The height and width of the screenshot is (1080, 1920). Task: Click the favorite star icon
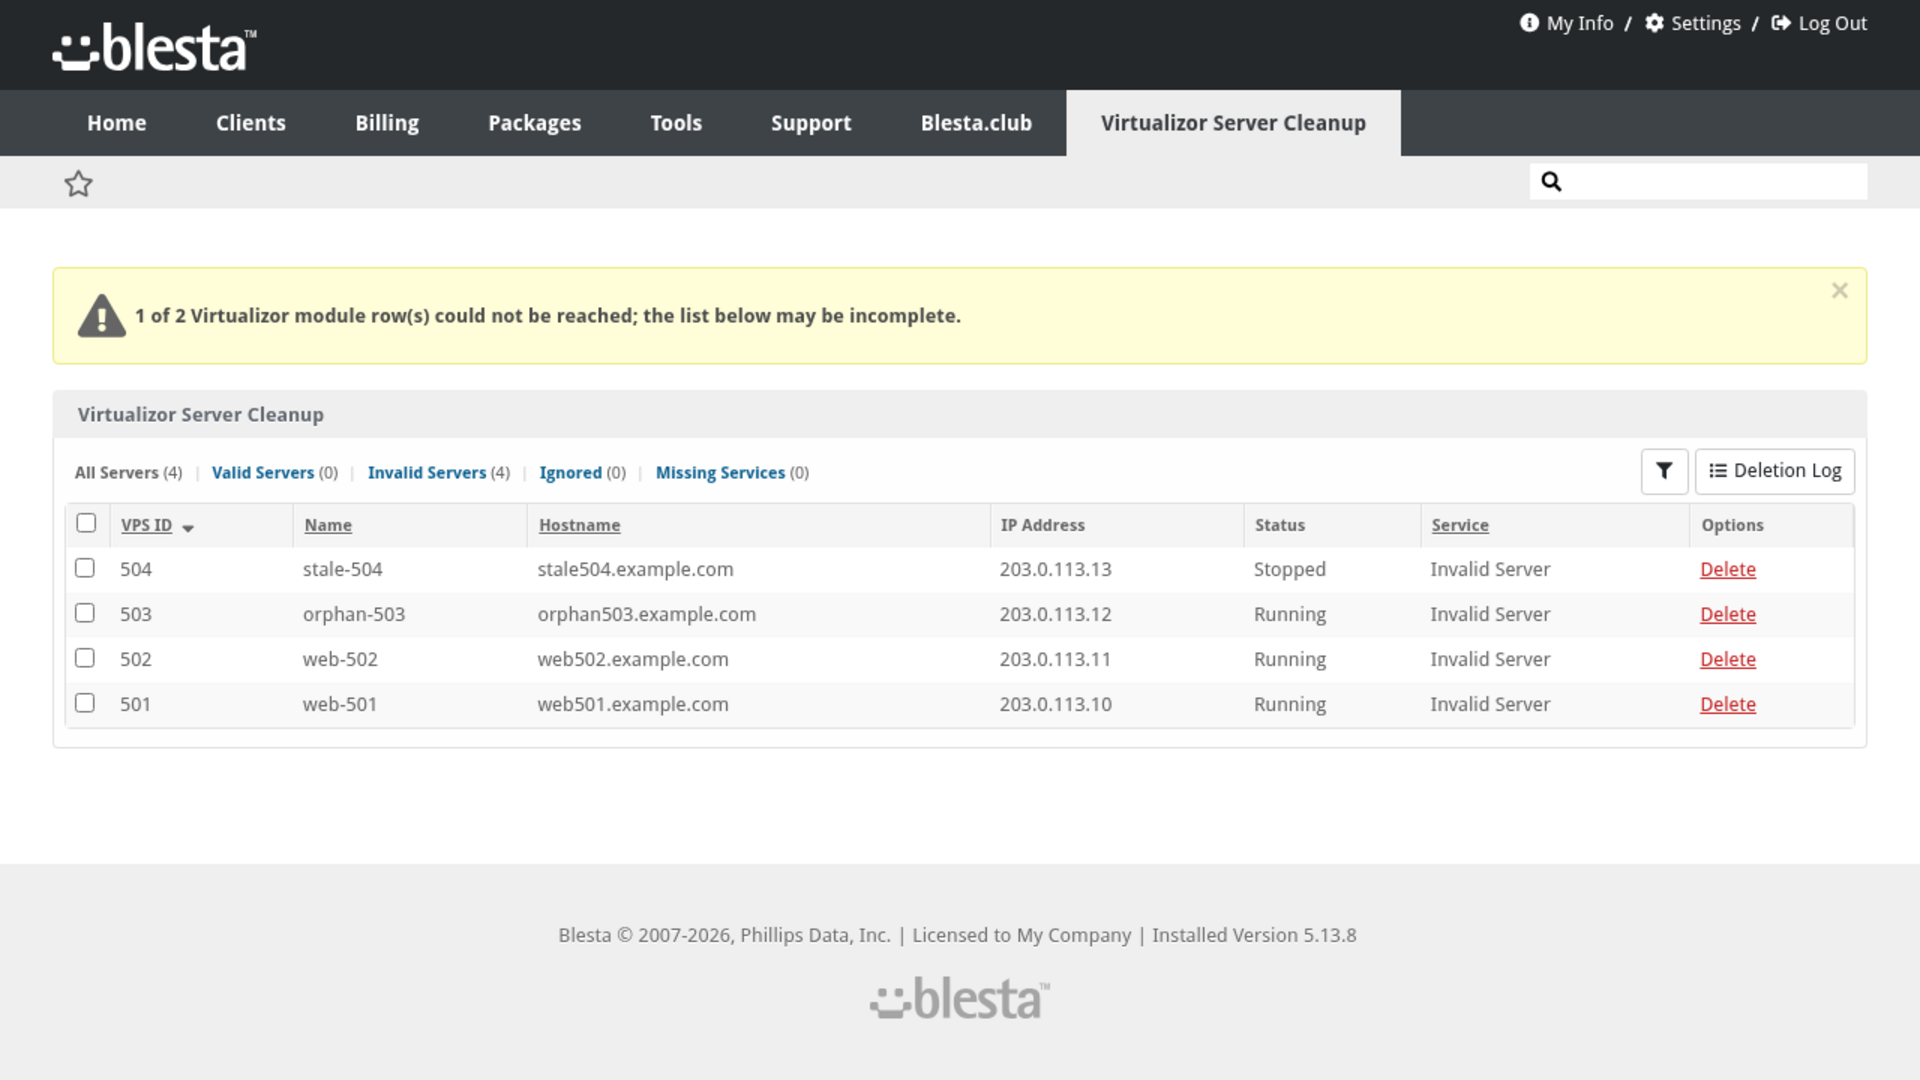click(78, 183)
